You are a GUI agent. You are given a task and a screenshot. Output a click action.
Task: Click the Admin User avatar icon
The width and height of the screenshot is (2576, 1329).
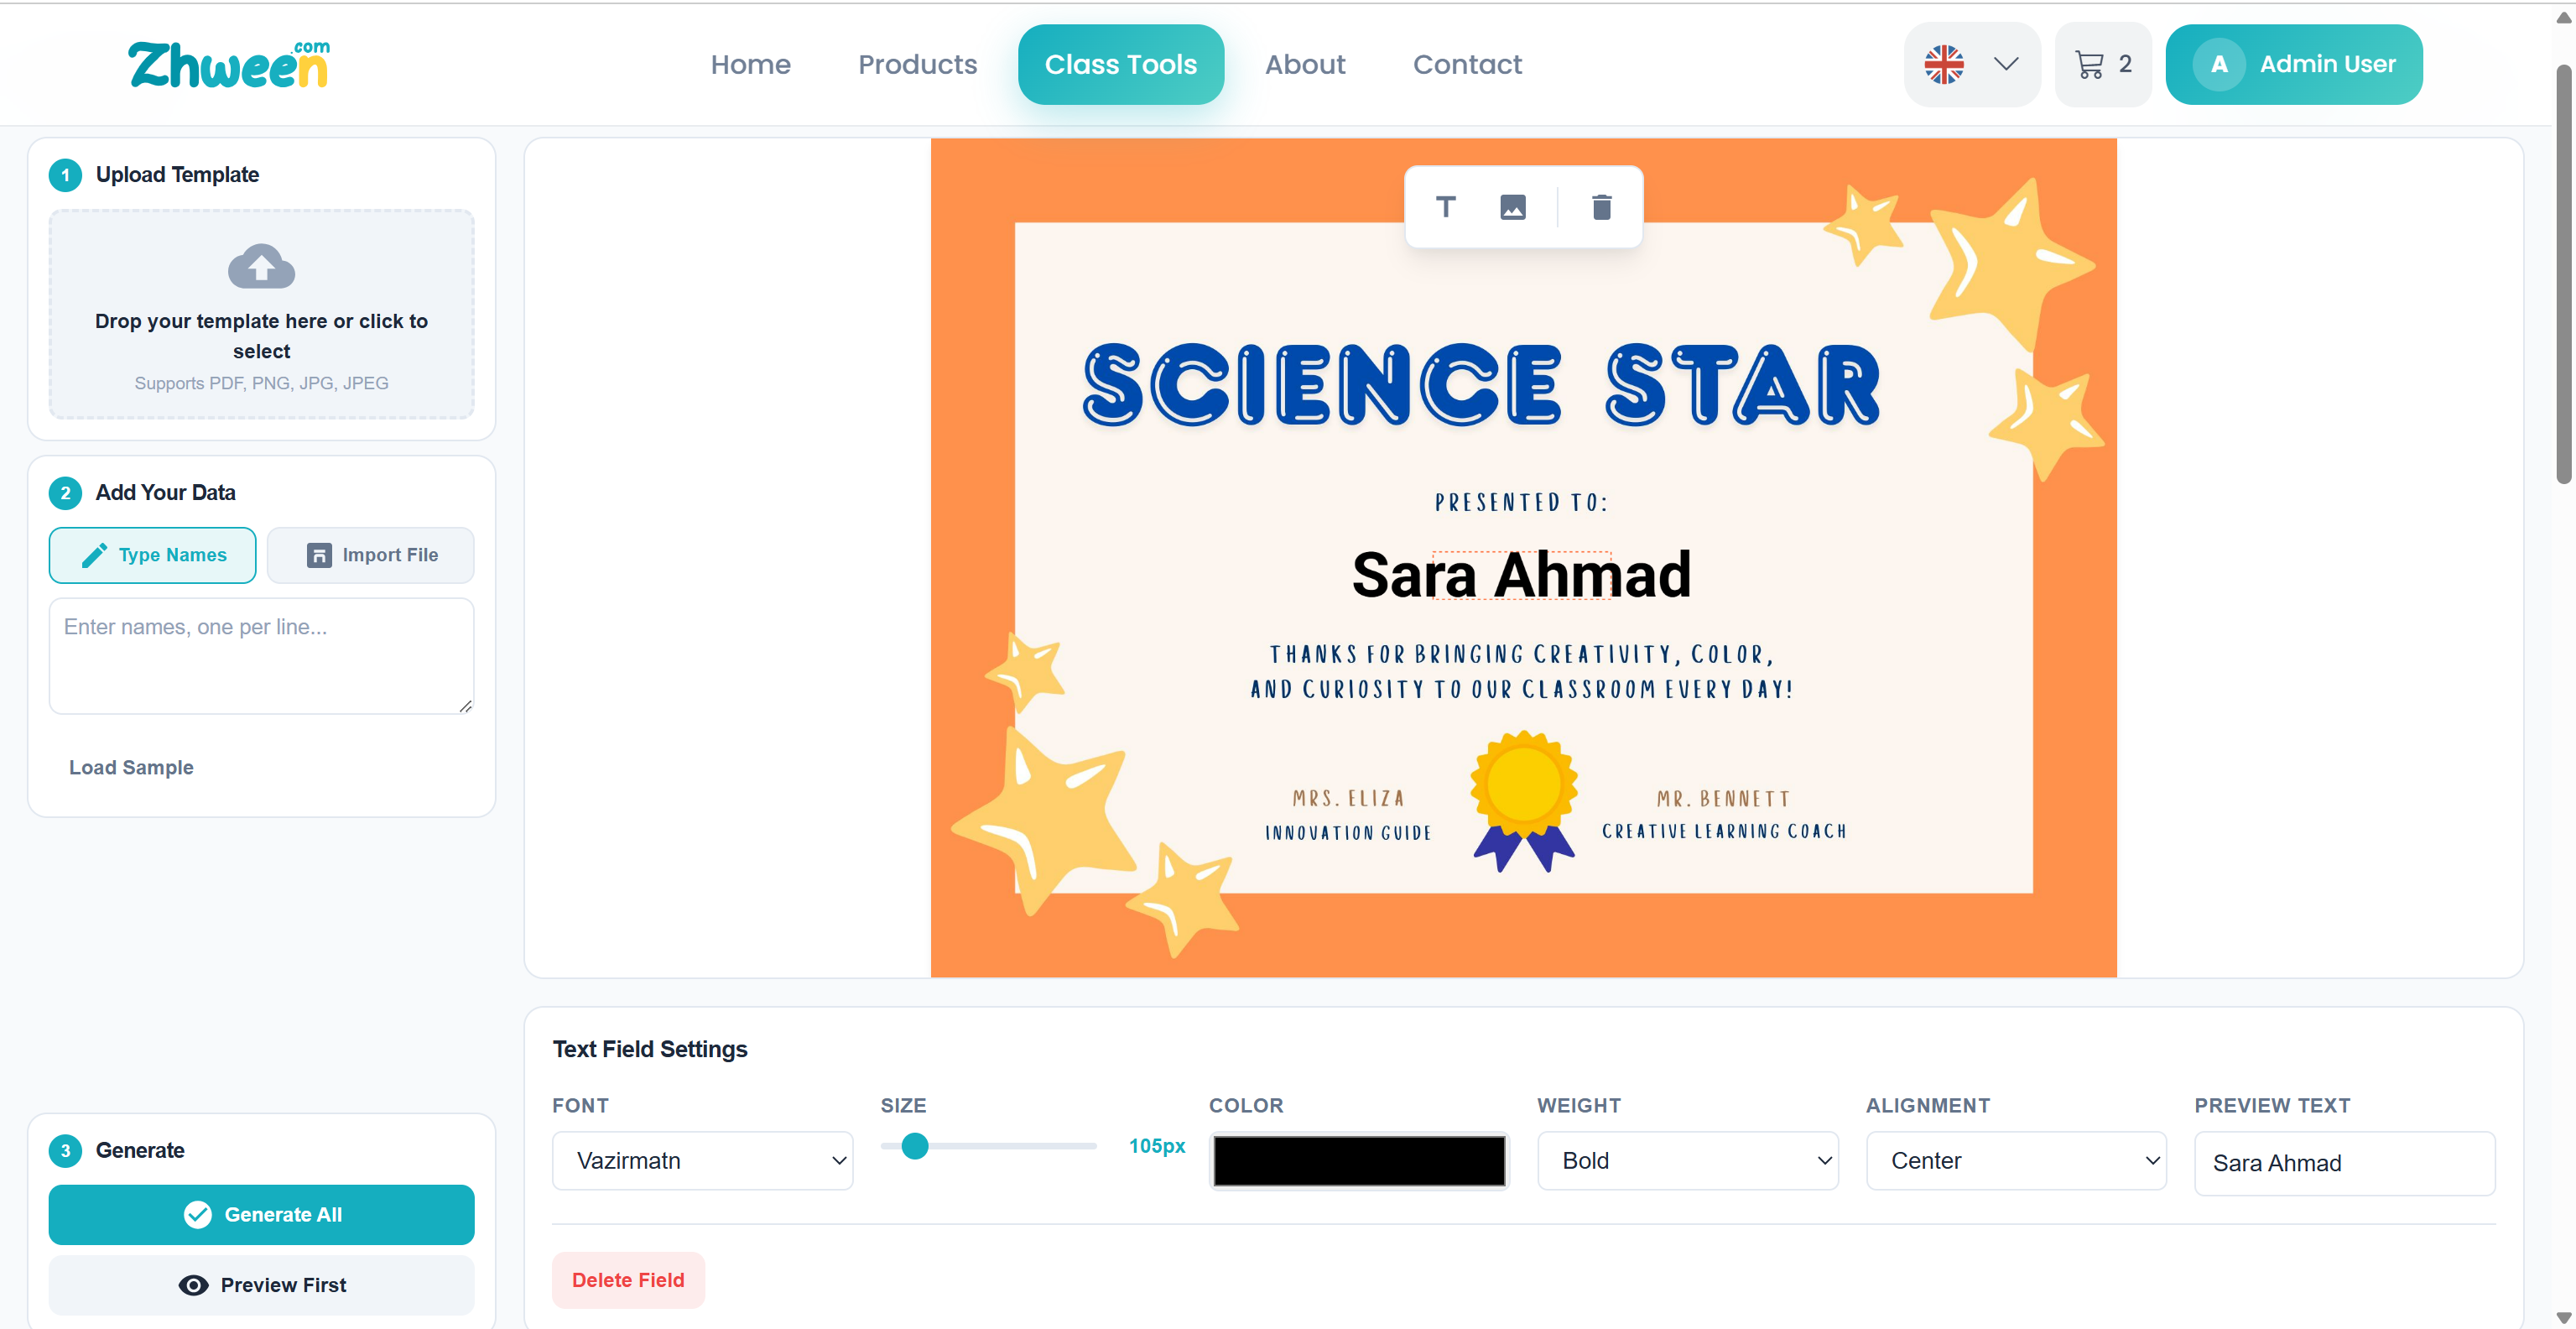[x=2219, y=65]
